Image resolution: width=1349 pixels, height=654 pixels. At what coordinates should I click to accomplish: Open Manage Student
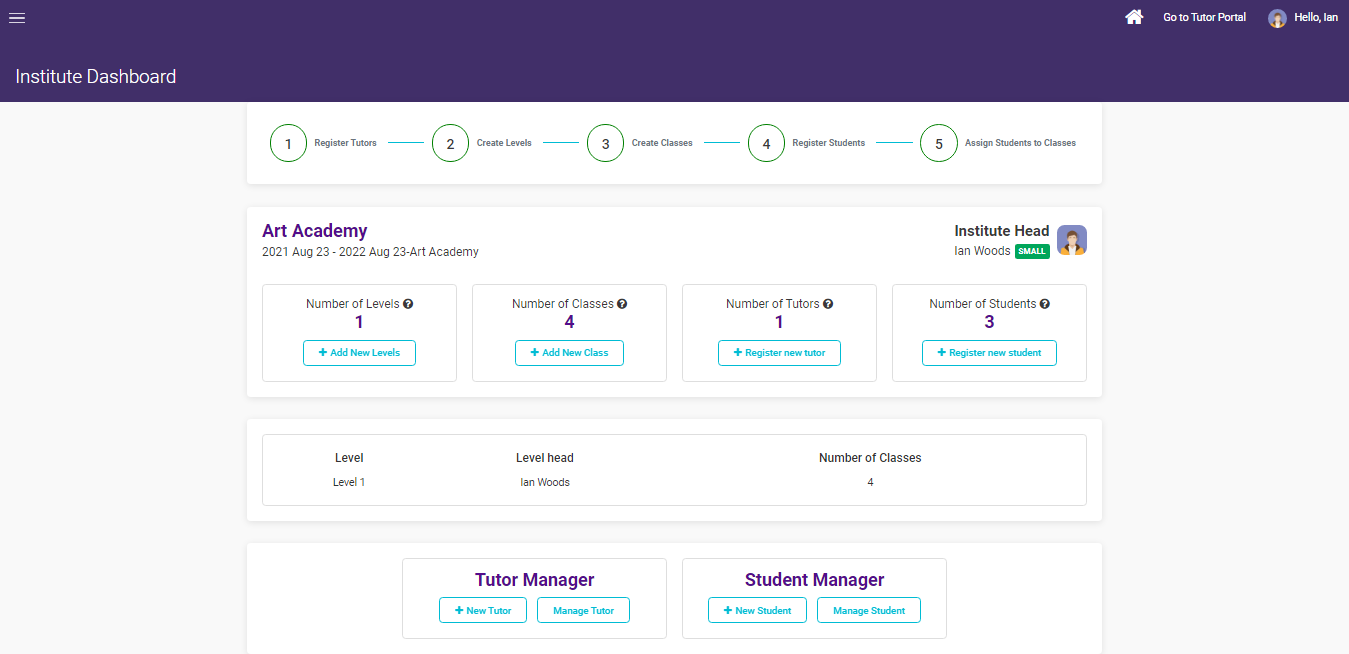tap(868, 610)
